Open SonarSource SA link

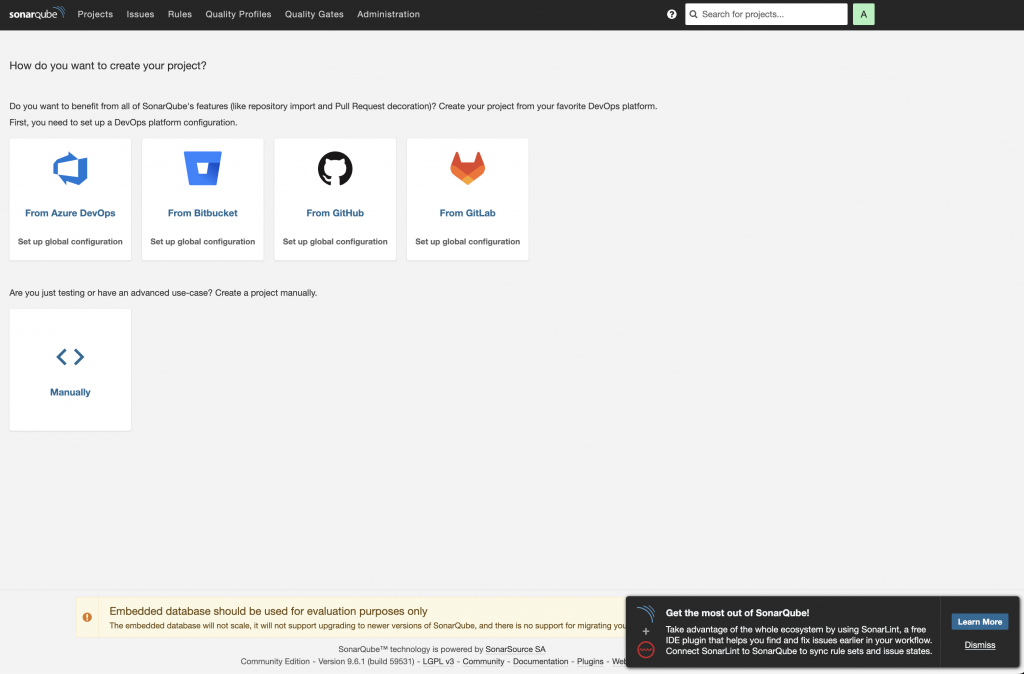[515, 649]
